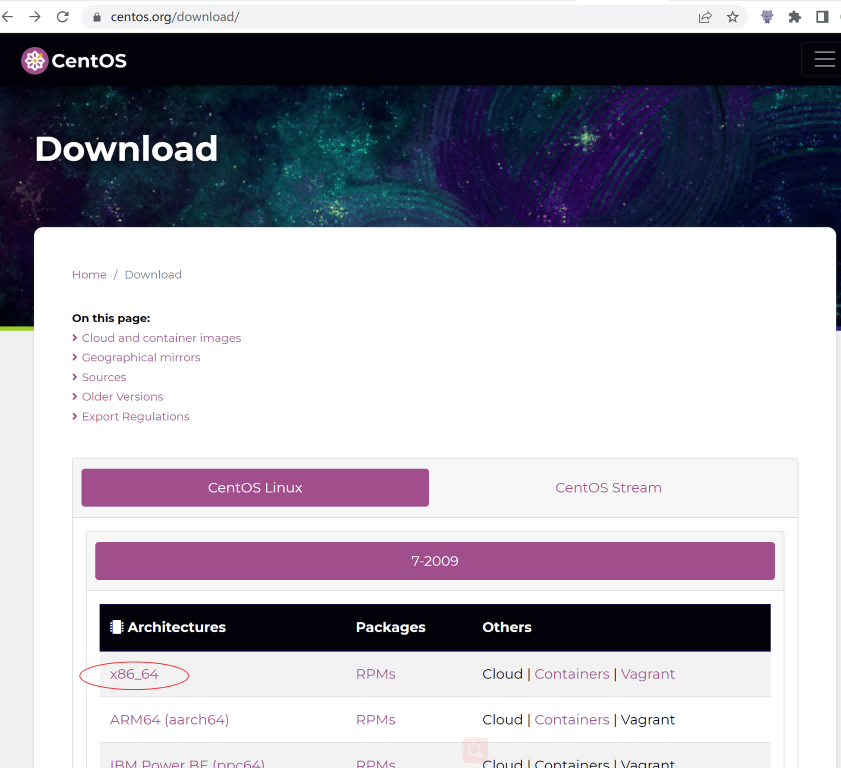841x768 pixels.
Task: Jump to Cloud and container images
Action: pyautogui.click(x=161, y=338)
